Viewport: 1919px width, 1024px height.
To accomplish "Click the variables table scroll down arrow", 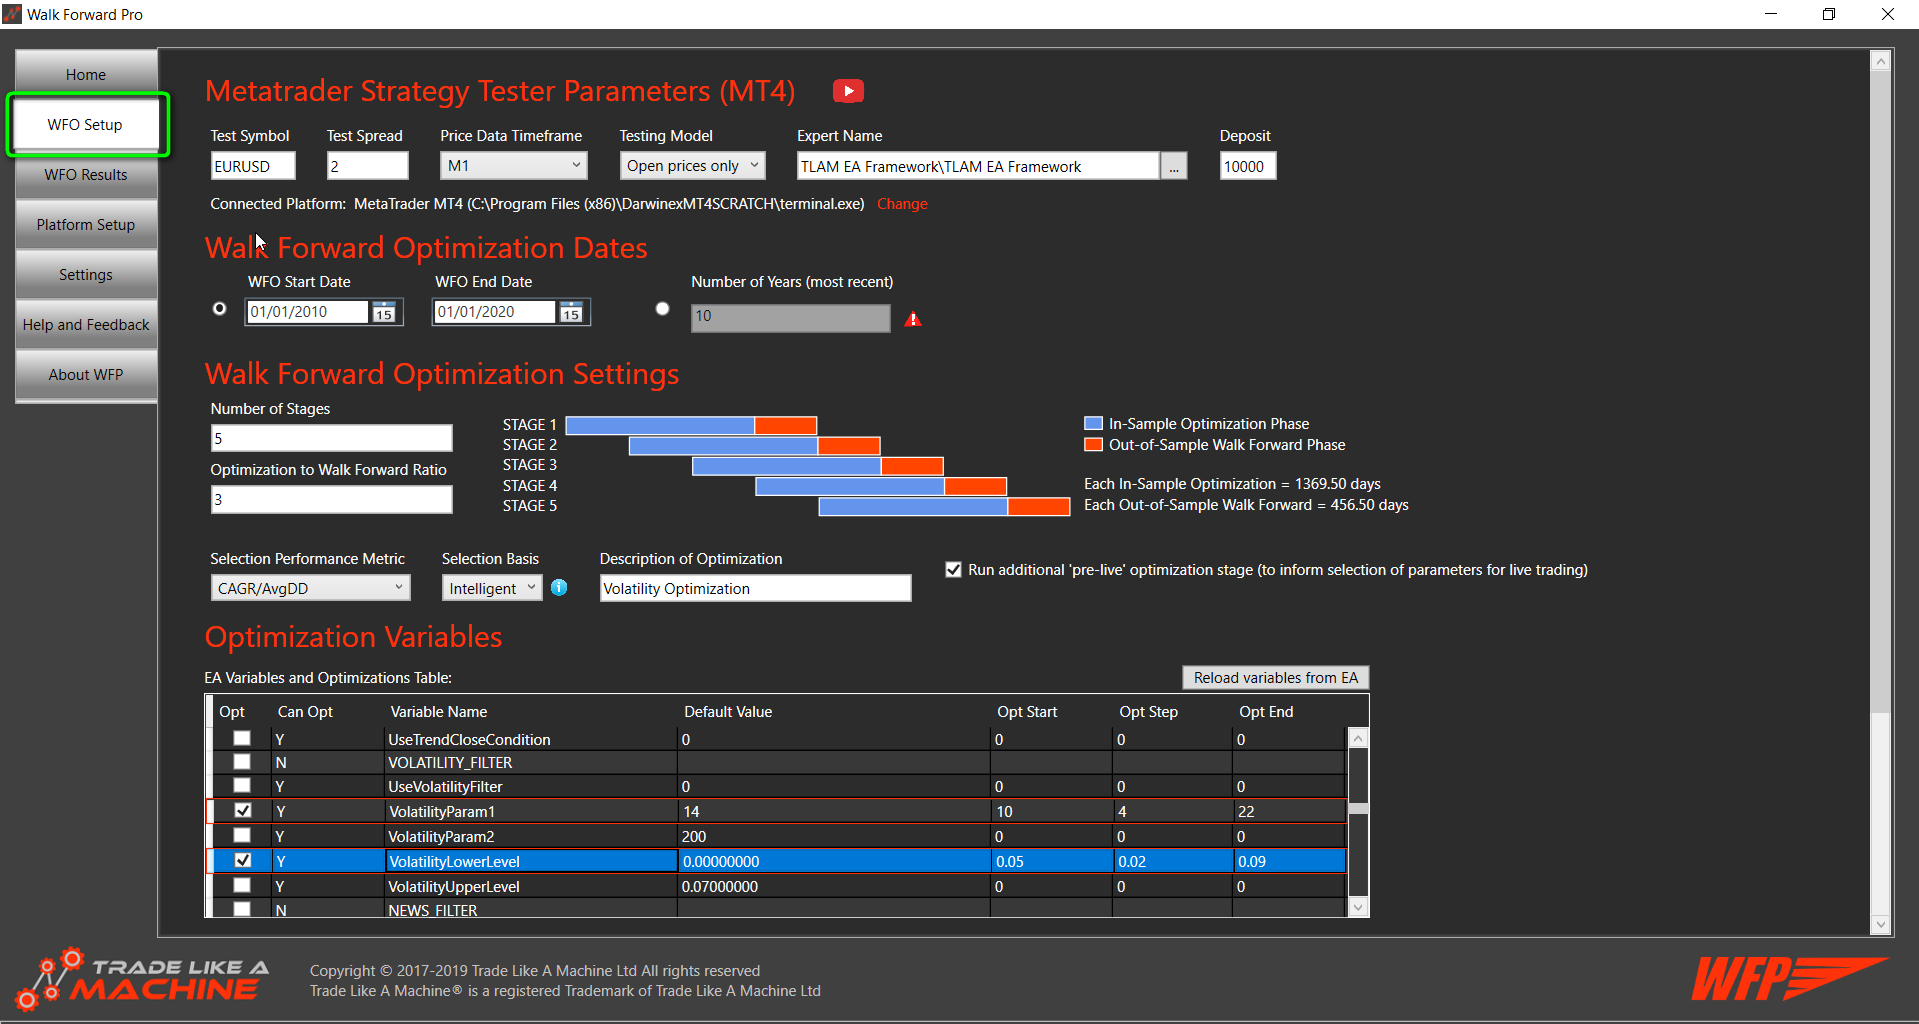I will pyautogui.click(x=1358, y=907).
